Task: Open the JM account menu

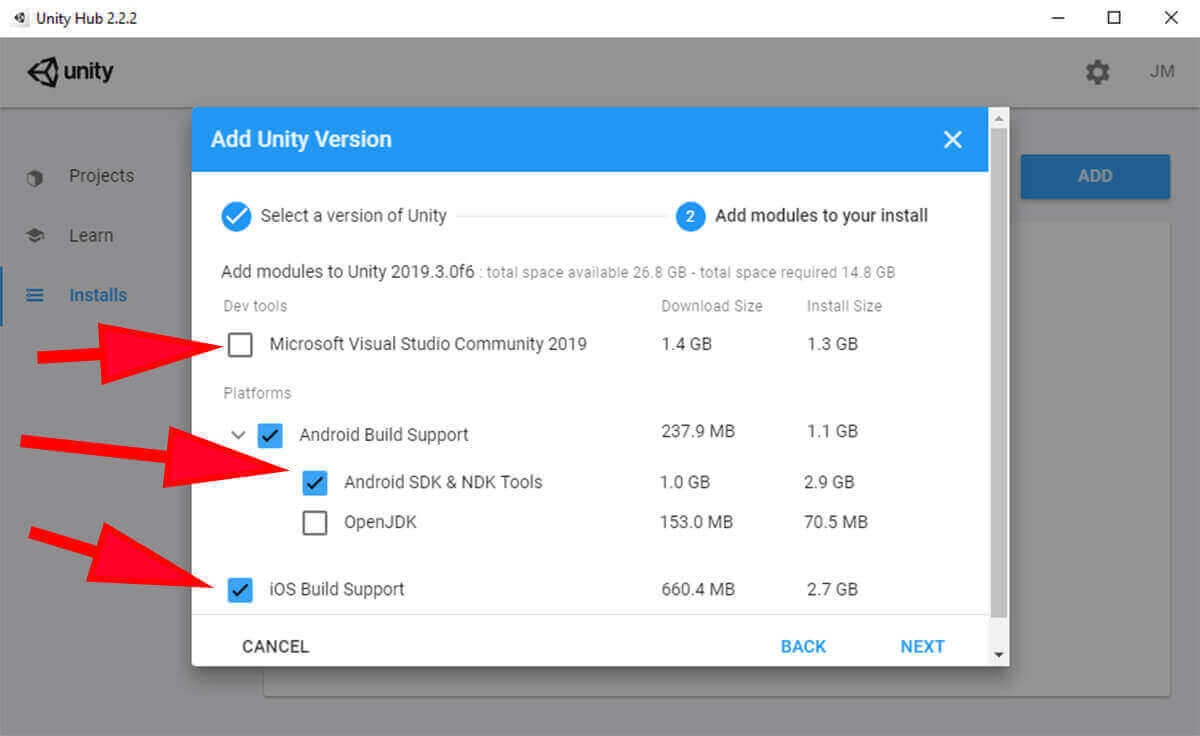Action: 1162,72
